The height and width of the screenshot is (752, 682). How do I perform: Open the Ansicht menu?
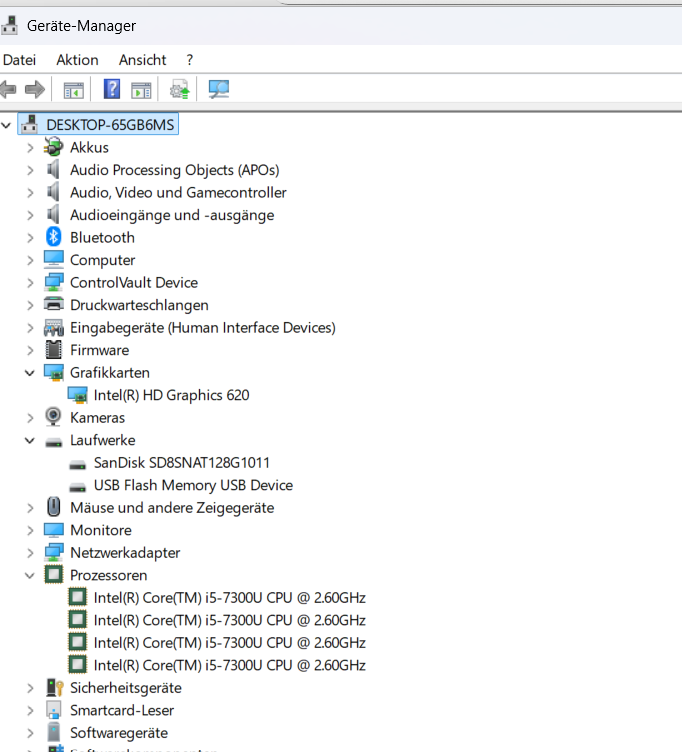tap(142, 60)
